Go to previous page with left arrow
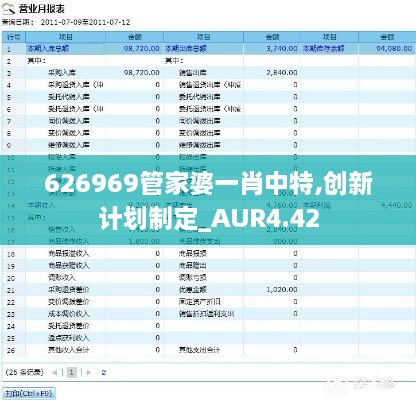The width and height of the screenshot is (416, 400). (55, 372)
